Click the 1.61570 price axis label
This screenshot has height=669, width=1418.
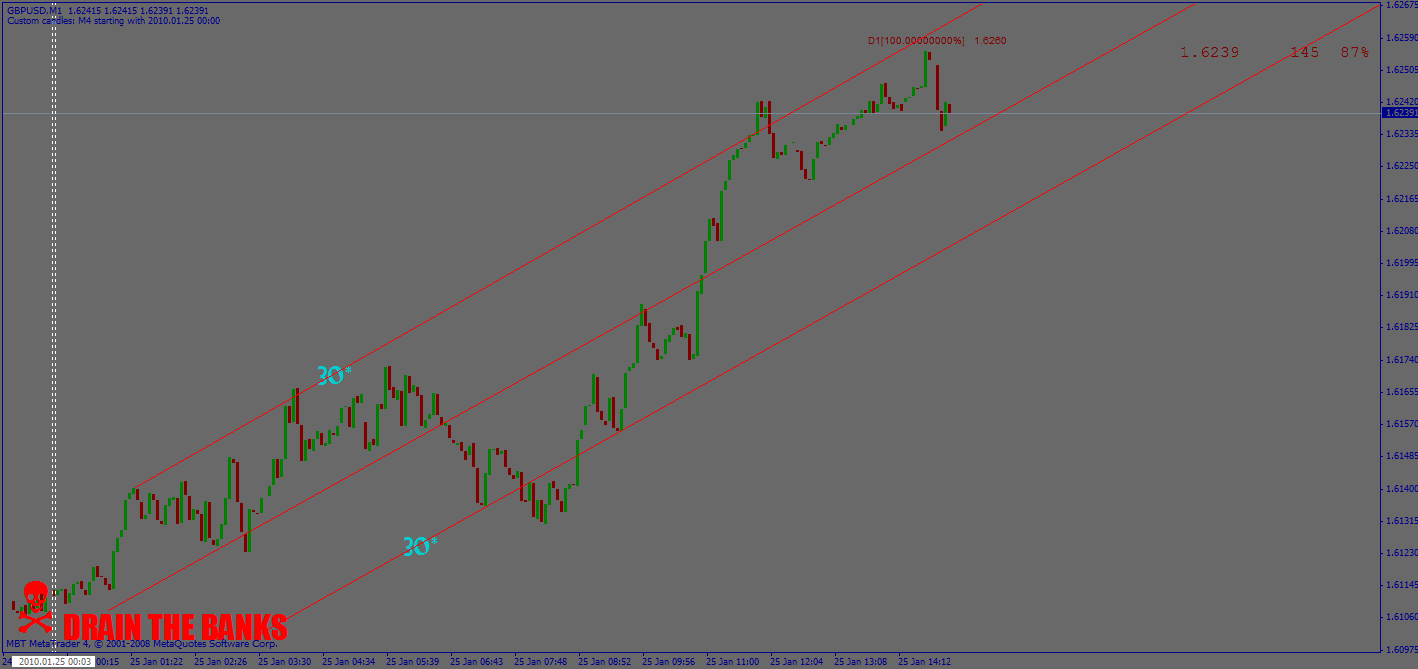[x=1401, y=423]
